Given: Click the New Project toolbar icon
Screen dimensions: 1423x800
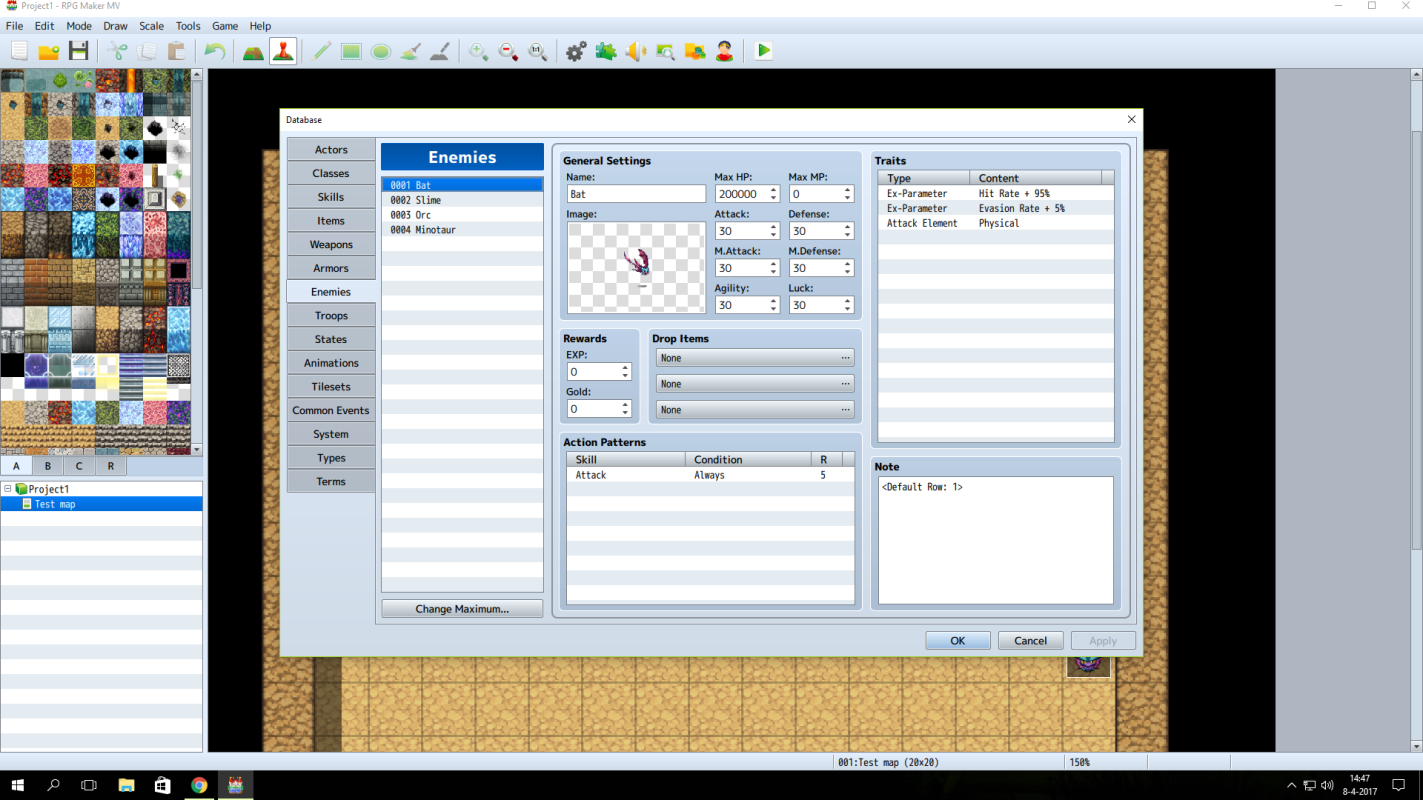Looking at the screenshot, I should pos(19,51).
